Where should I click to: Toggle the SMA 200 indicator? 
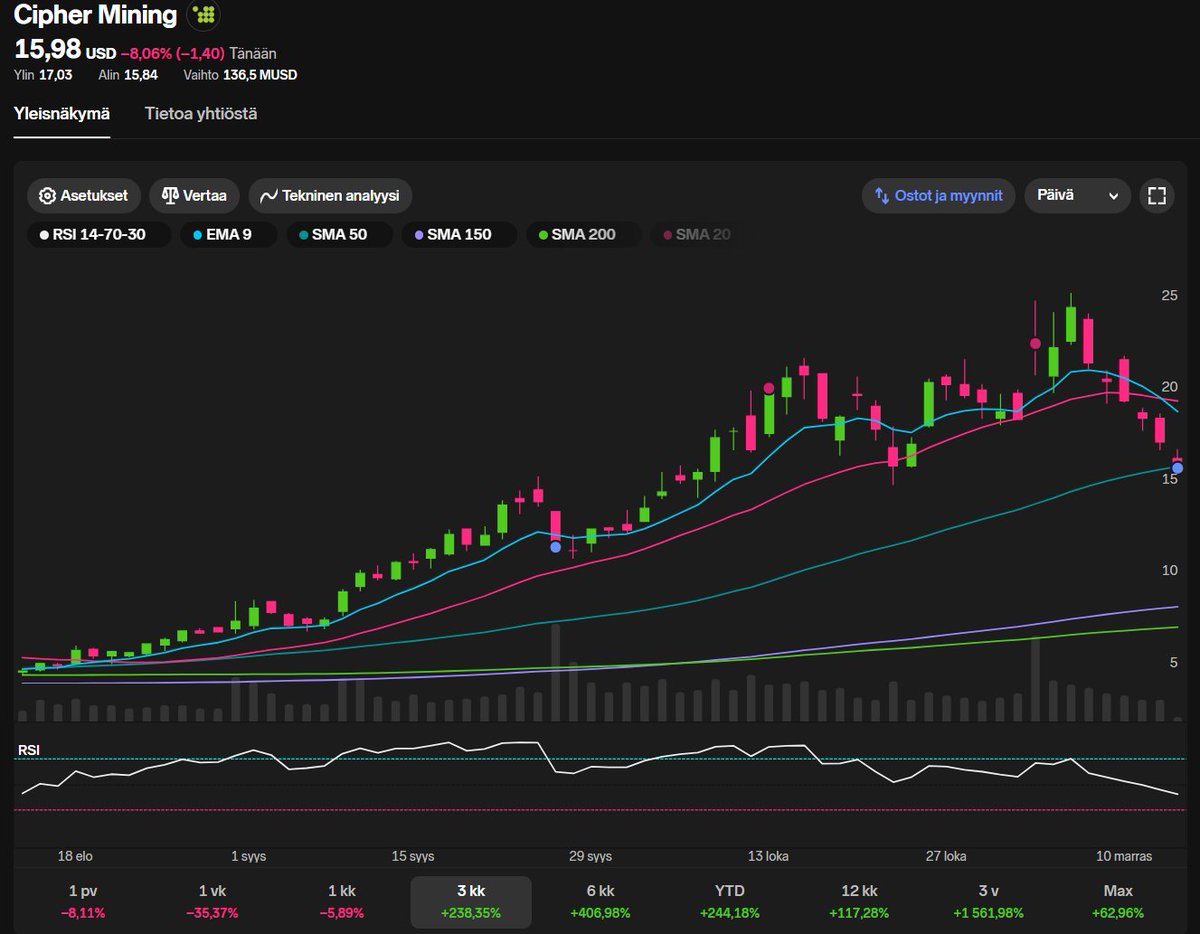coord(584,235)
